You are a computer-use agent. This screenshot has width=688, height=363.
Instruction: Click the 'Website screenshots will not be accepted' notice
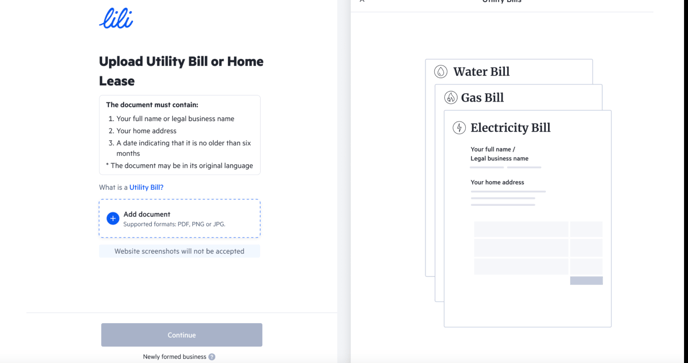coord(179,252)
